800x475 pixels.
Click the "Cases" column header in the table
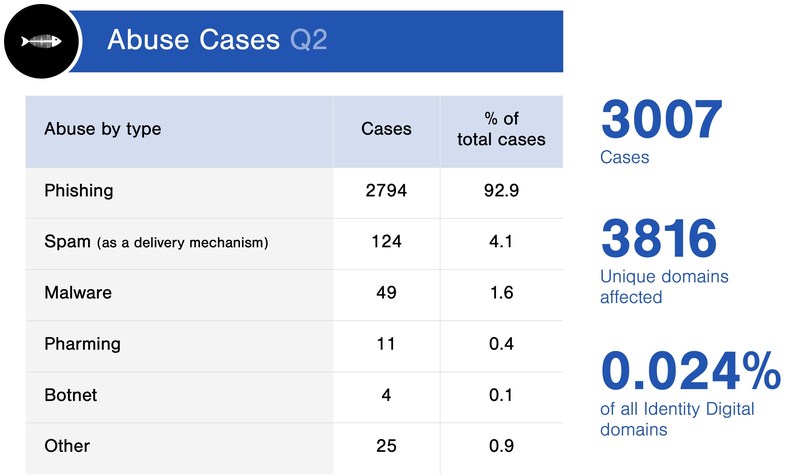pyautogui.click(x=386, y=129)
